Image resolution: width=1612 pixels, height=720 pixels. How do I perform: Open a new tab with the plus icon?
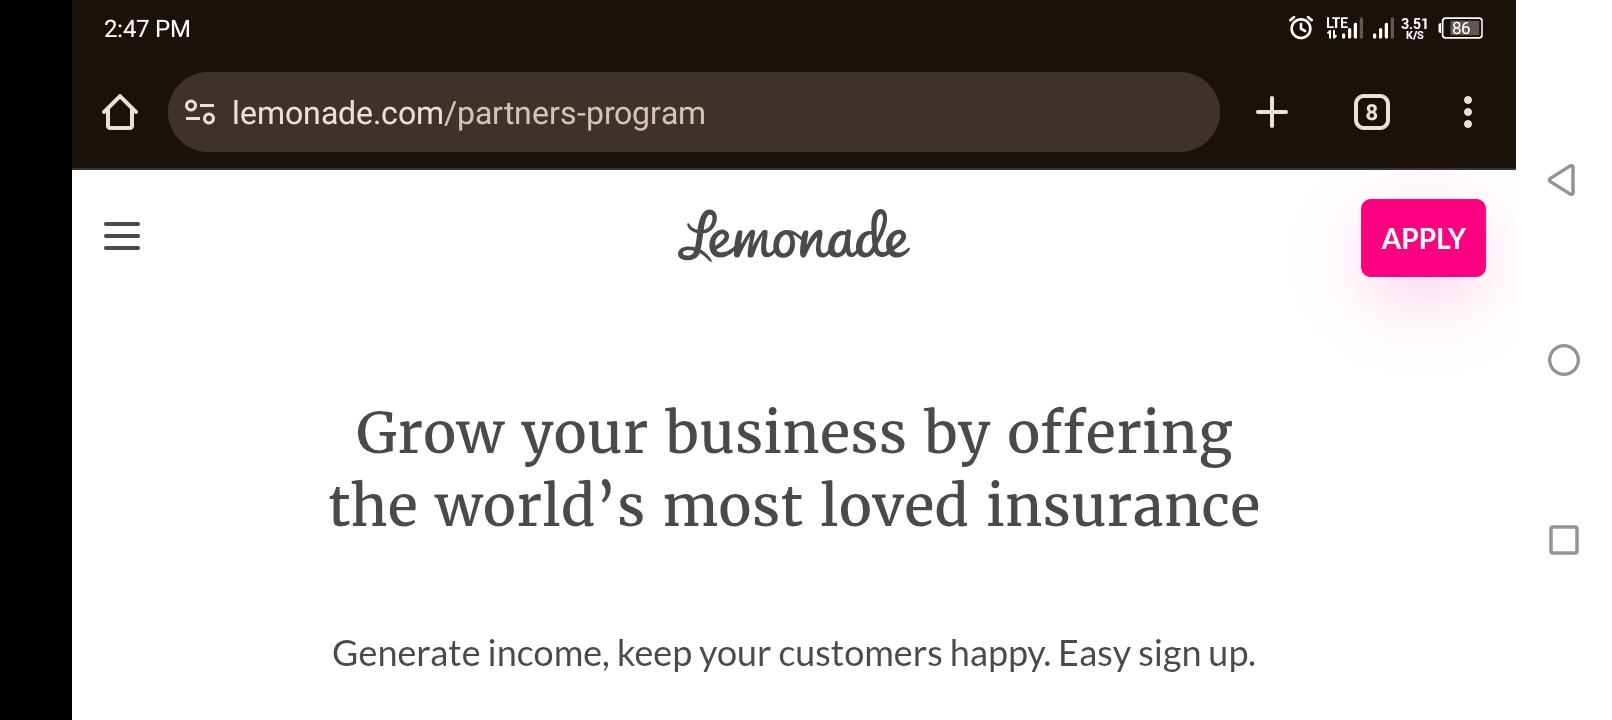1271,112
